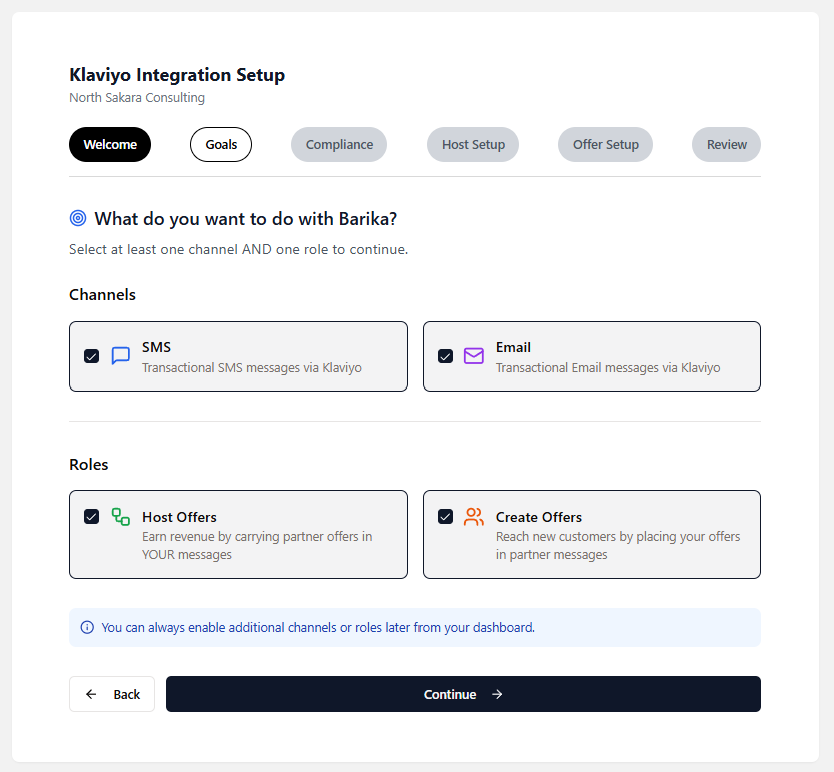Uncheck the SMS channel checkbox

[92, 356]
